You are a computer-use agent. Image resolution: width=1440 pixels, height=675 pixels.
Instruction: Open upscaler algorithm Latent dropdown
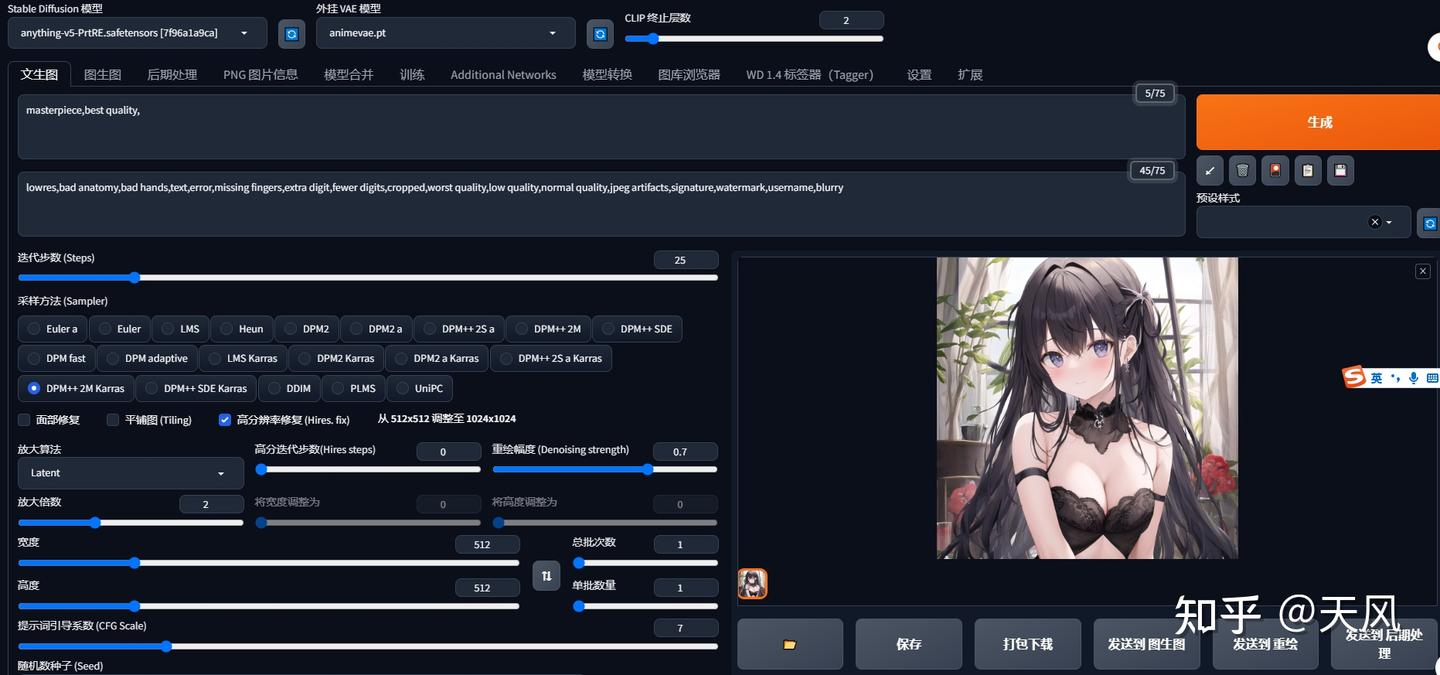pos(131,473)
